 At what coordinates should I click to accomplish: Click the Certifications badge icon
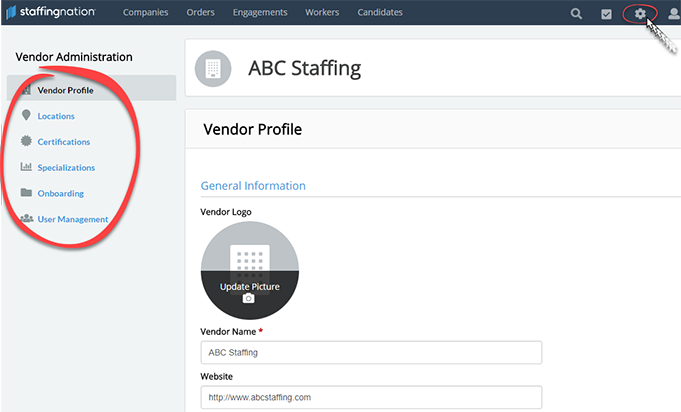coord(26,141)
